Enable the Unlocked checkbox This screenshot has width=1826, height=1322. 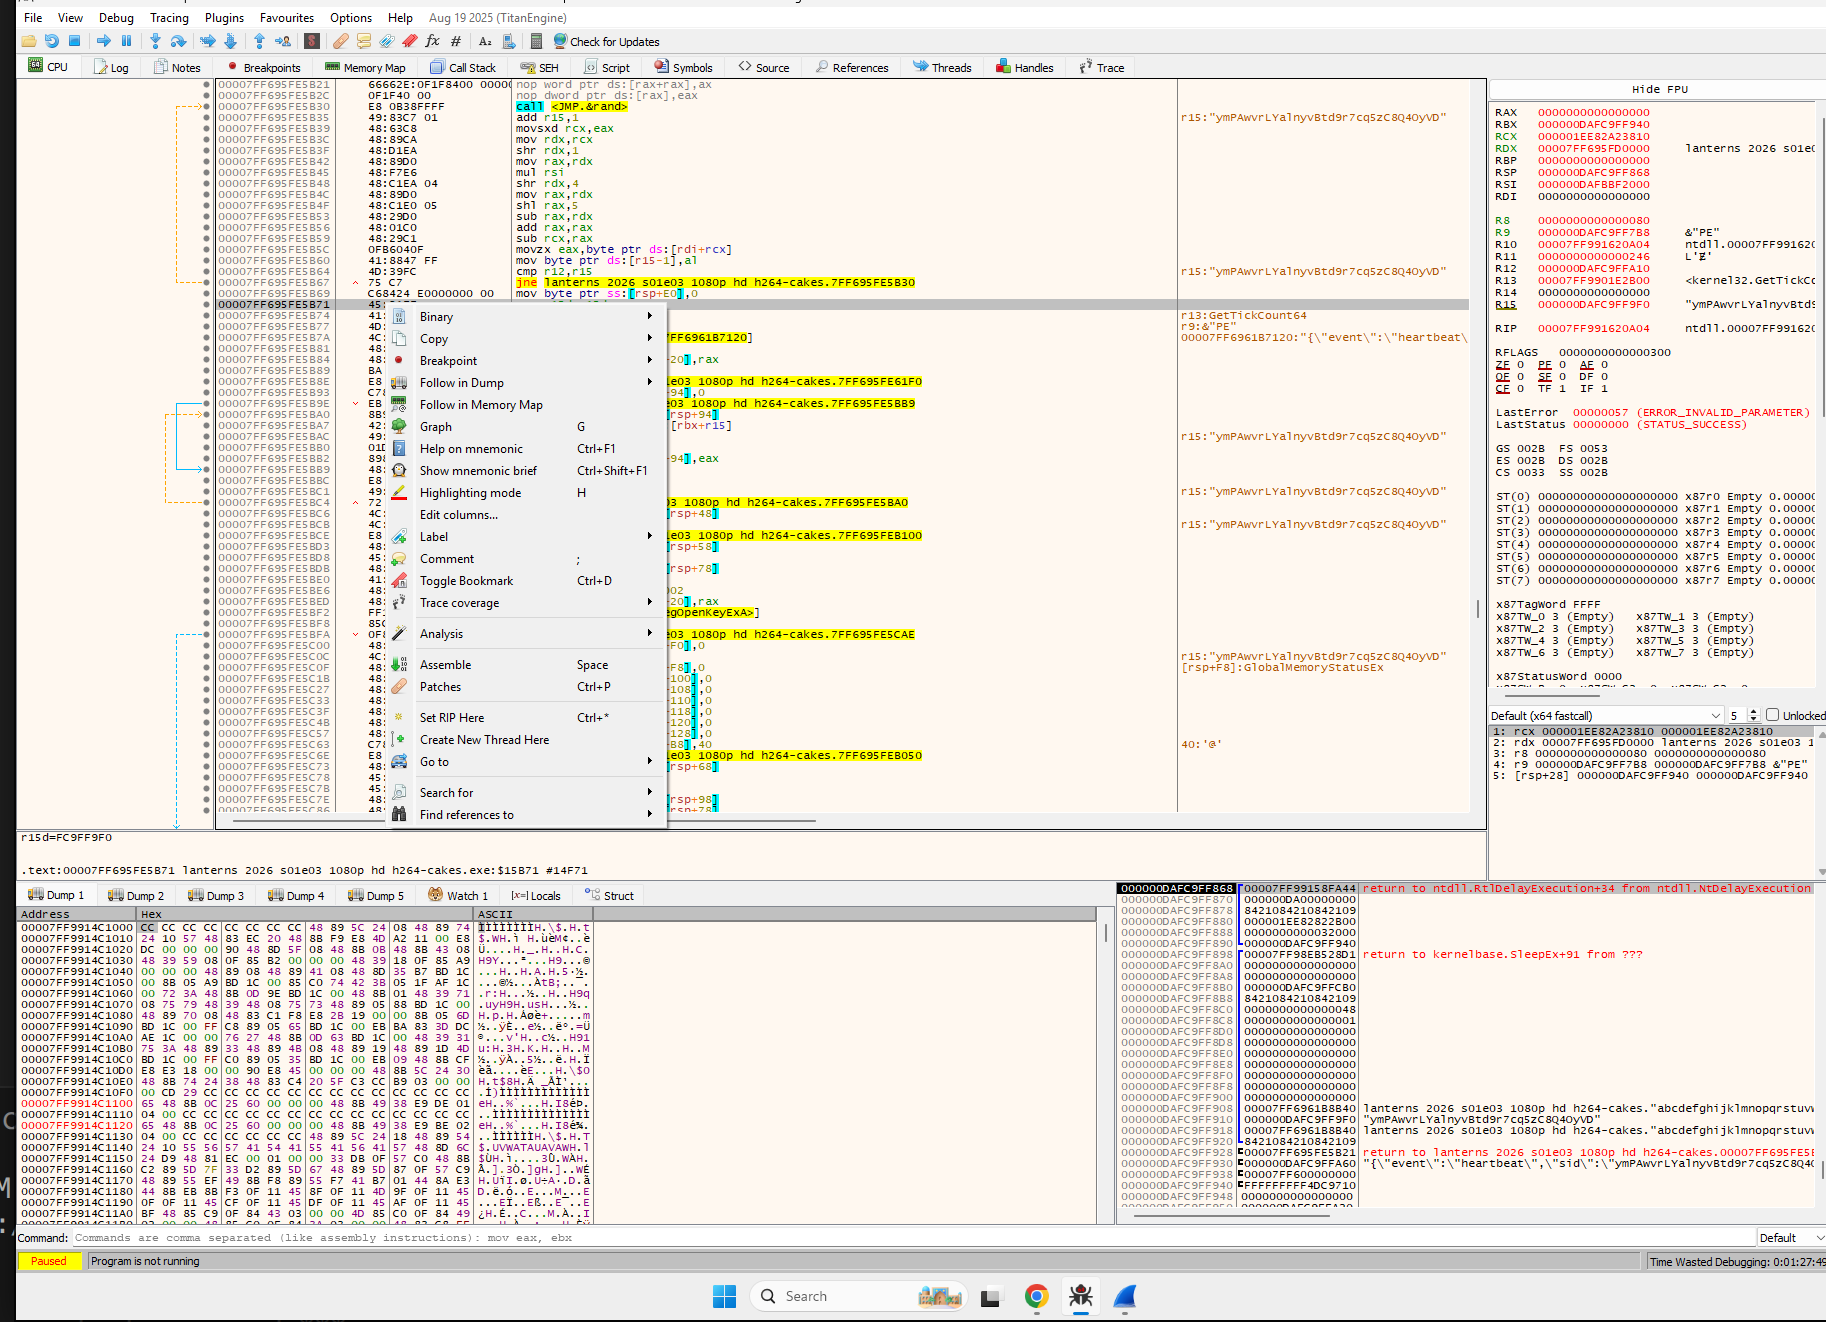pyautogui.click(x=1772, y=715)
